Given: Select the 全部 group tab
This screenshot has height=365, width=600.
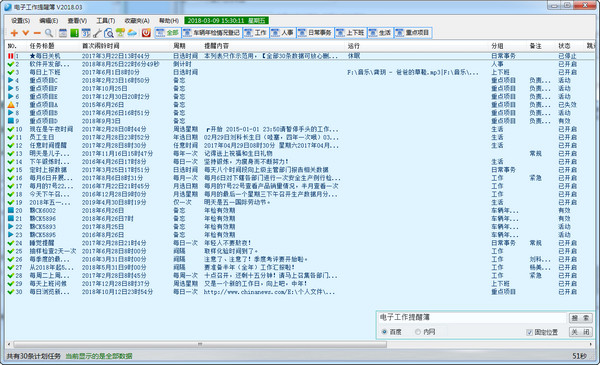Looking at the screenshot, I should click(x=168, y=33).
